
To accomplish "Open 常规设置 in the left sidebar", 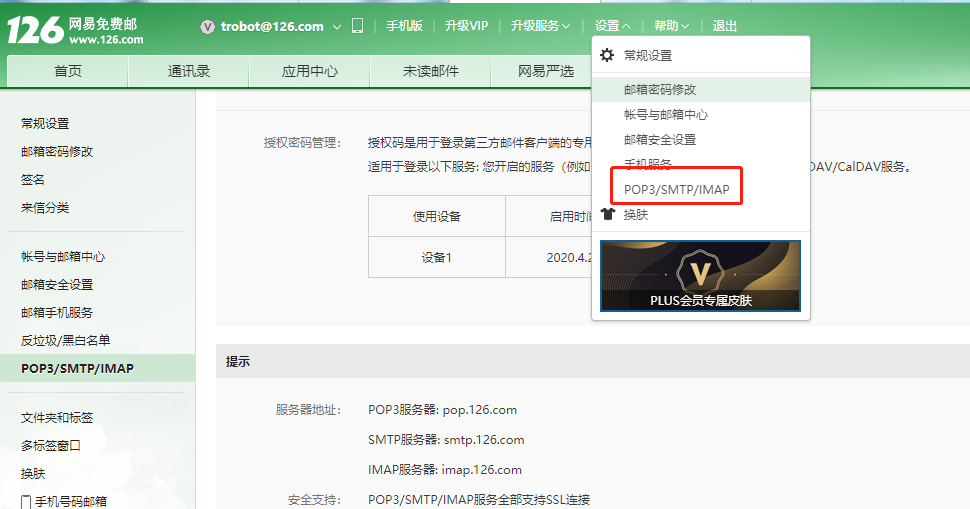I will click(45, 124).
